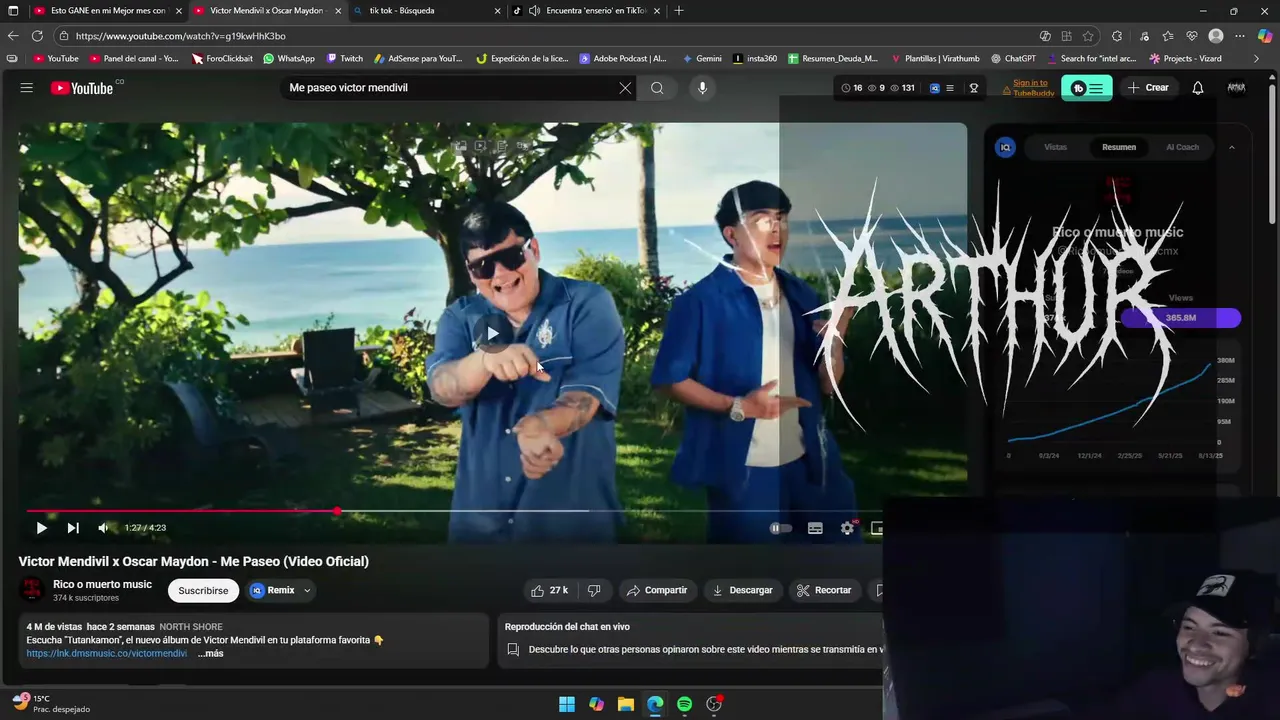Start voice search with the microphone
1280x720 pixels.
click(x=702, y=88)
